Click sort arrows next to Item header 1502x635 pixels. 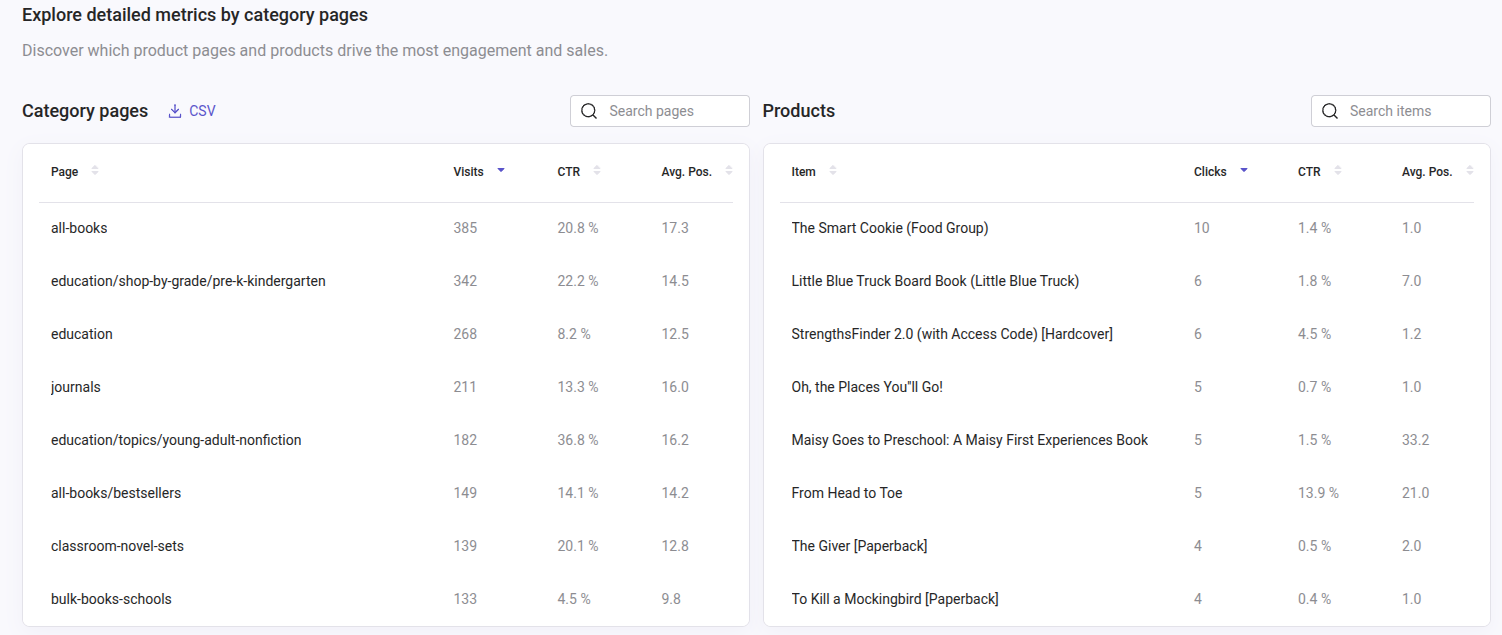pyautogui.click(x=833, y=171)
